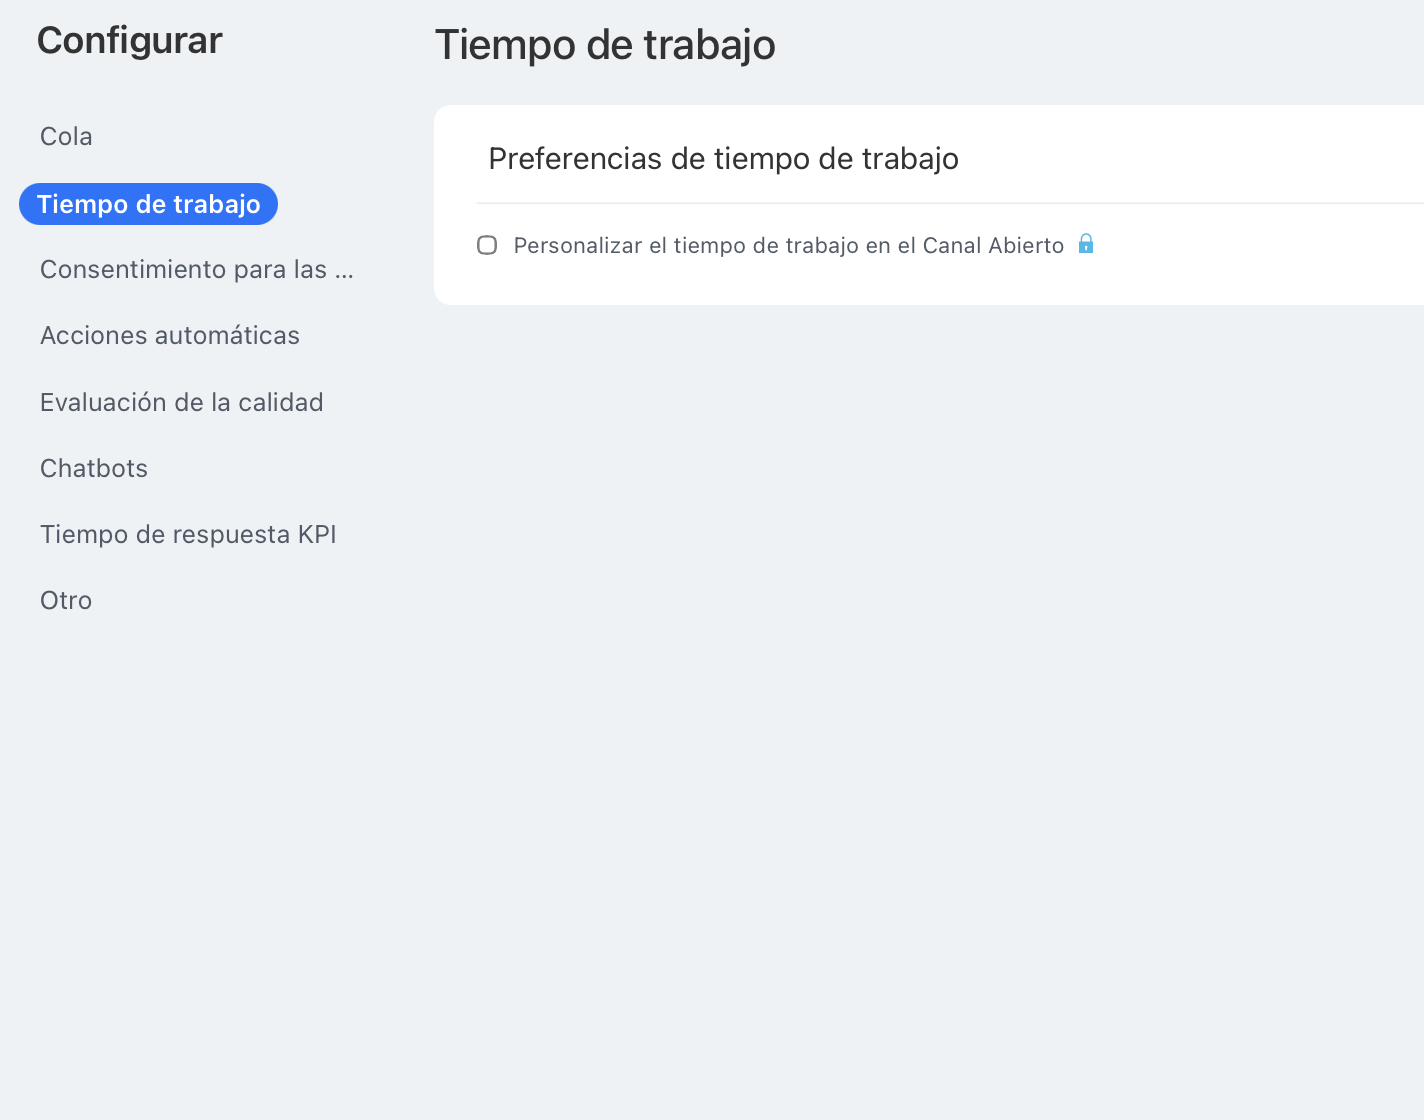Enable Personalizar el tiempo de trabajo checkbox
The height and width of the screenshot is (1120, 1424).
487,245
